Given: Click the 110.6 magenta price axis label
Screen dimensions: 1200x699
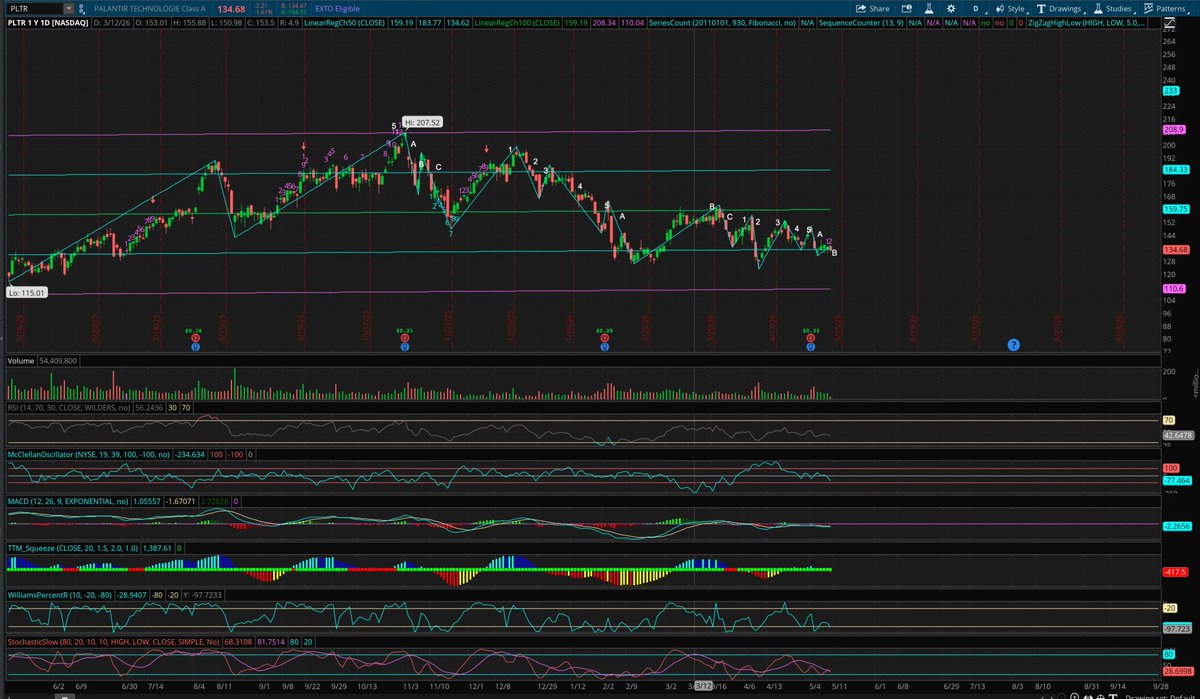Looking at the screenshot, I should (1172, 288).
